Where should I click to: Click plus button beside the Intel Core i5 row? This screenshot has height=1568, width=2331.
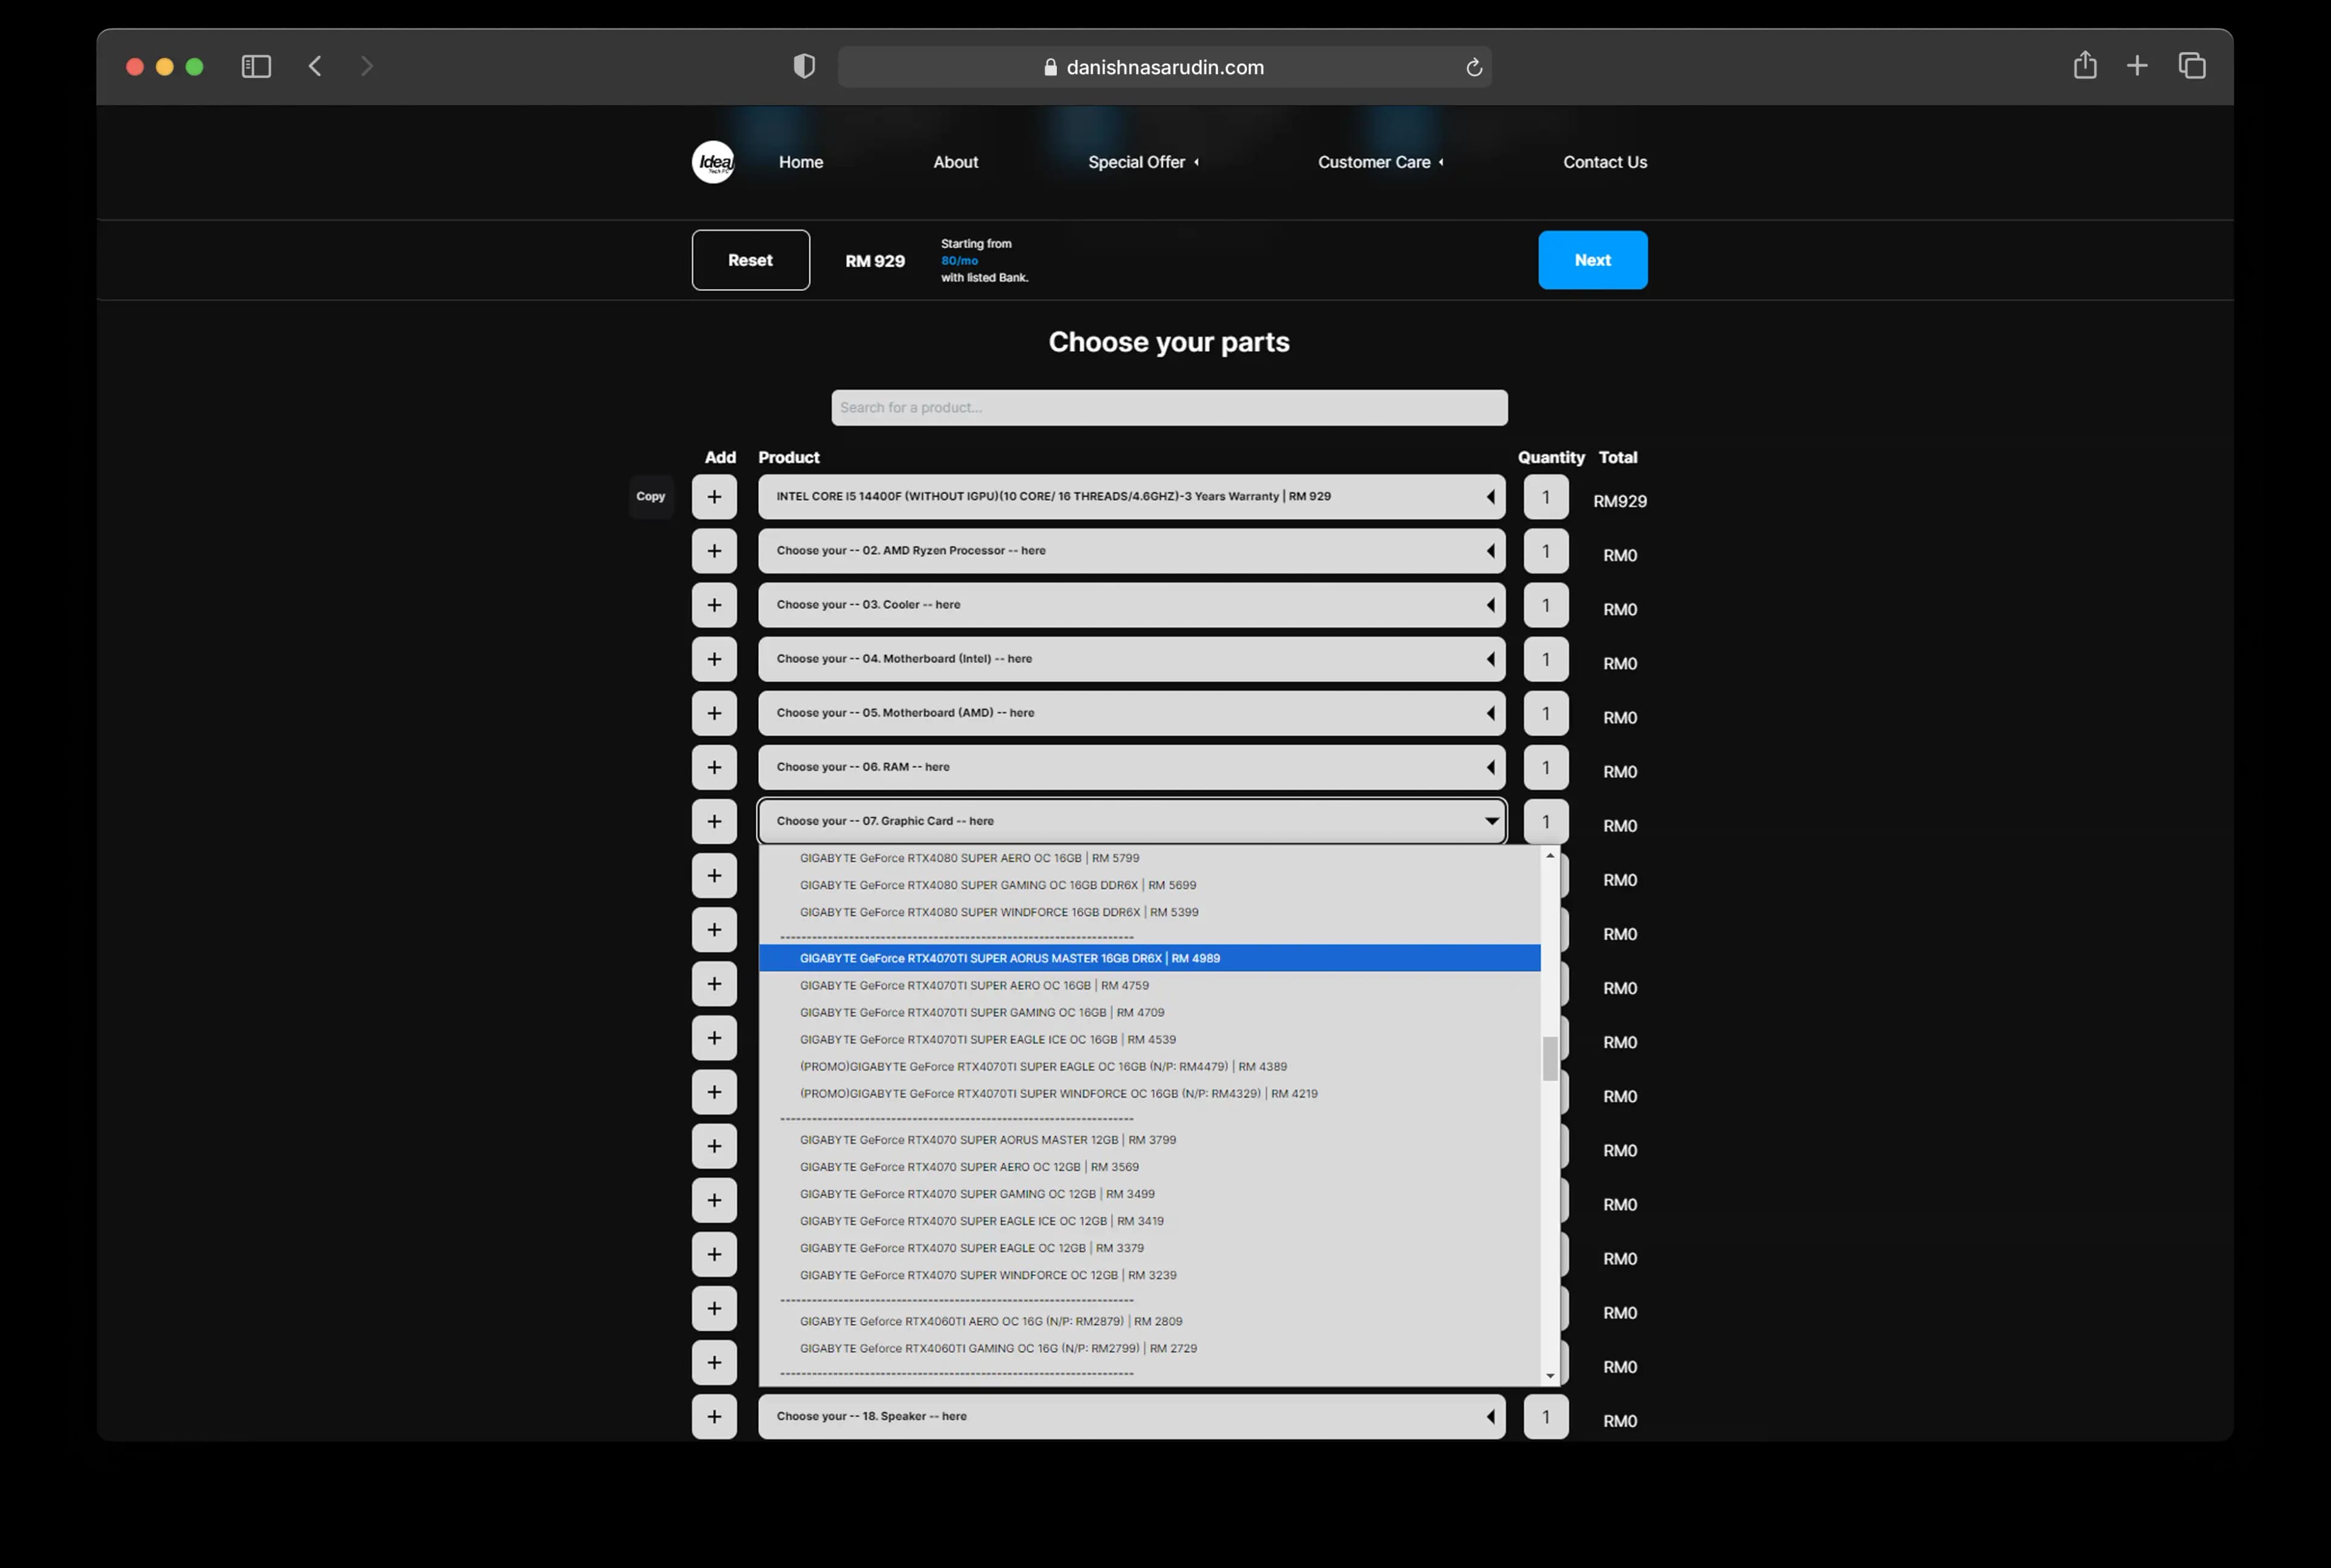click(714, 497)
